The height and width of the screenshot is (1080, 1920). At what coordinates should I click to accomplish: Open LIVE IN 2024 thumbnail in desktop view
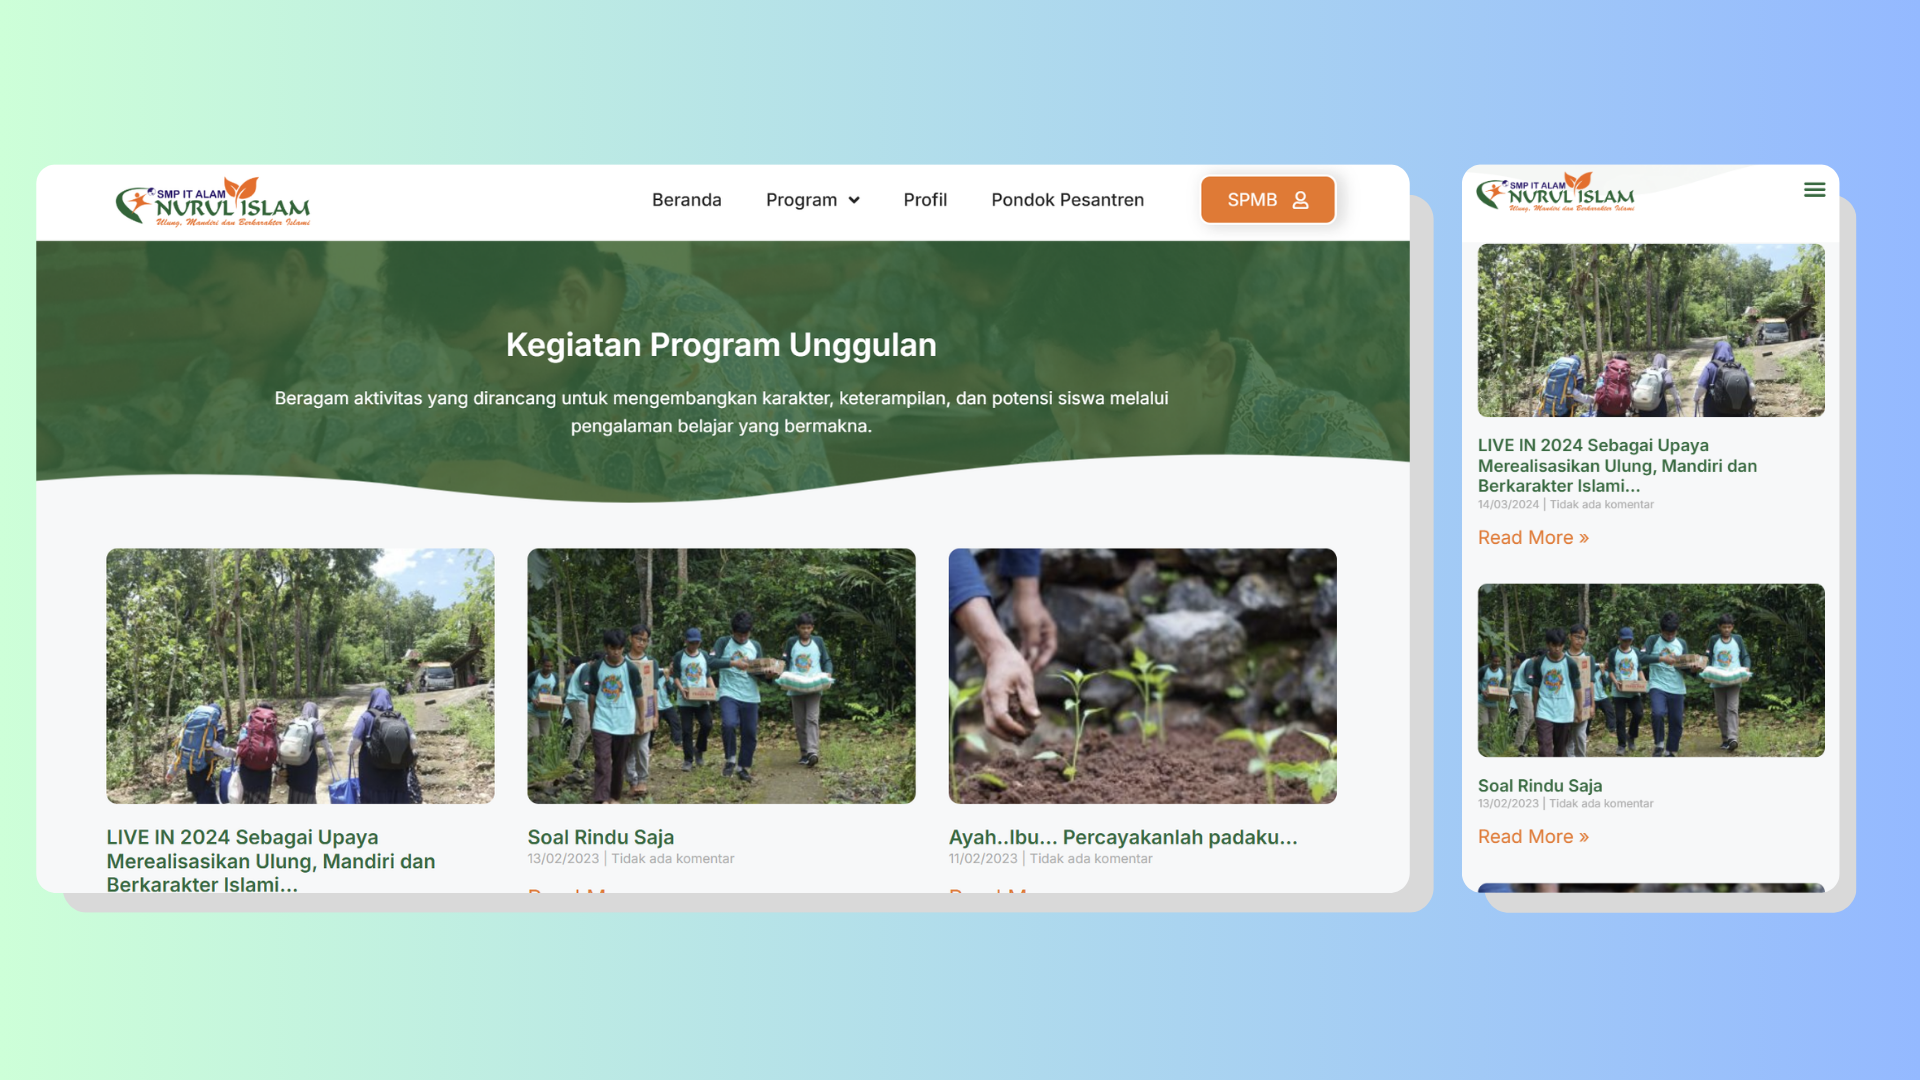(x=300, y=676)
